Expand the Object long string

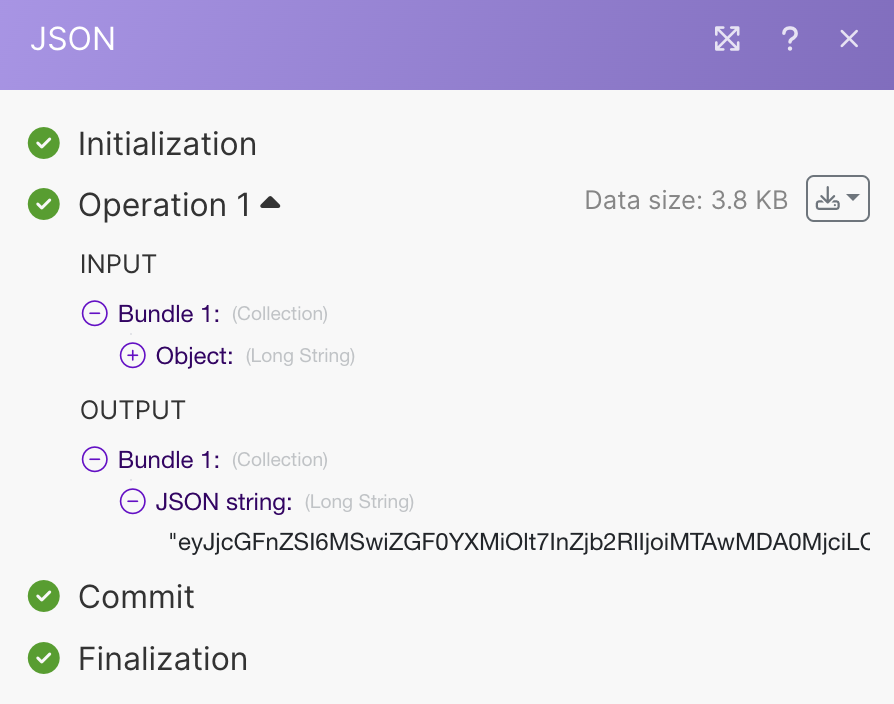pyautogui.click(x=132, y=356)
